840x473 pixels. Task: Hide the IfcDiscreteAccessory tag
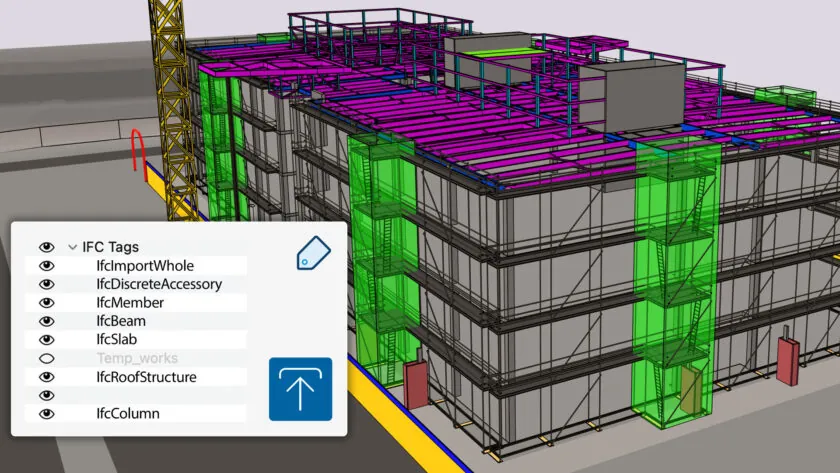pyautogui.click(x=45, y=284)
